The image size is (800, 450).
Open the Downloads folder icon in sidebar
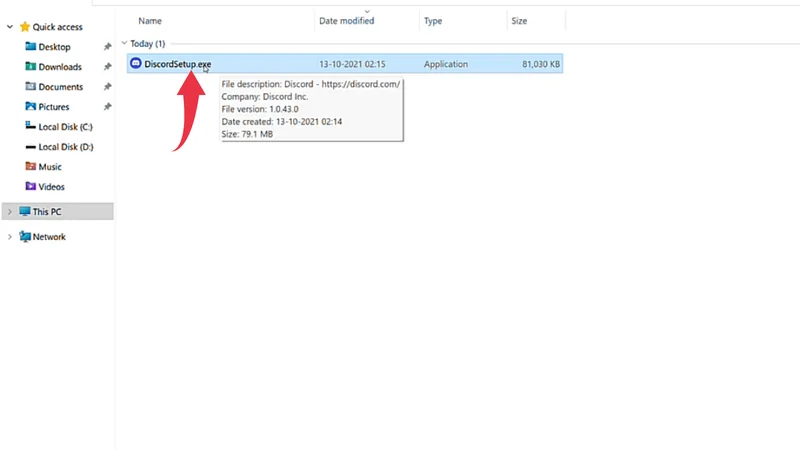[31, 67]
